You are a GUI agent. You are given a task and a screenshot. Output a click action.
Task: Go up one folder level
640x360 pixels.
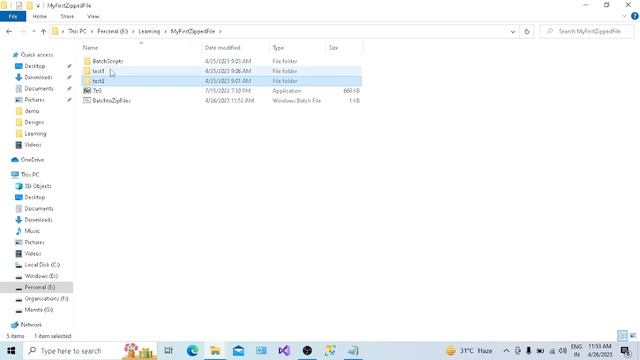coord(43,31)
